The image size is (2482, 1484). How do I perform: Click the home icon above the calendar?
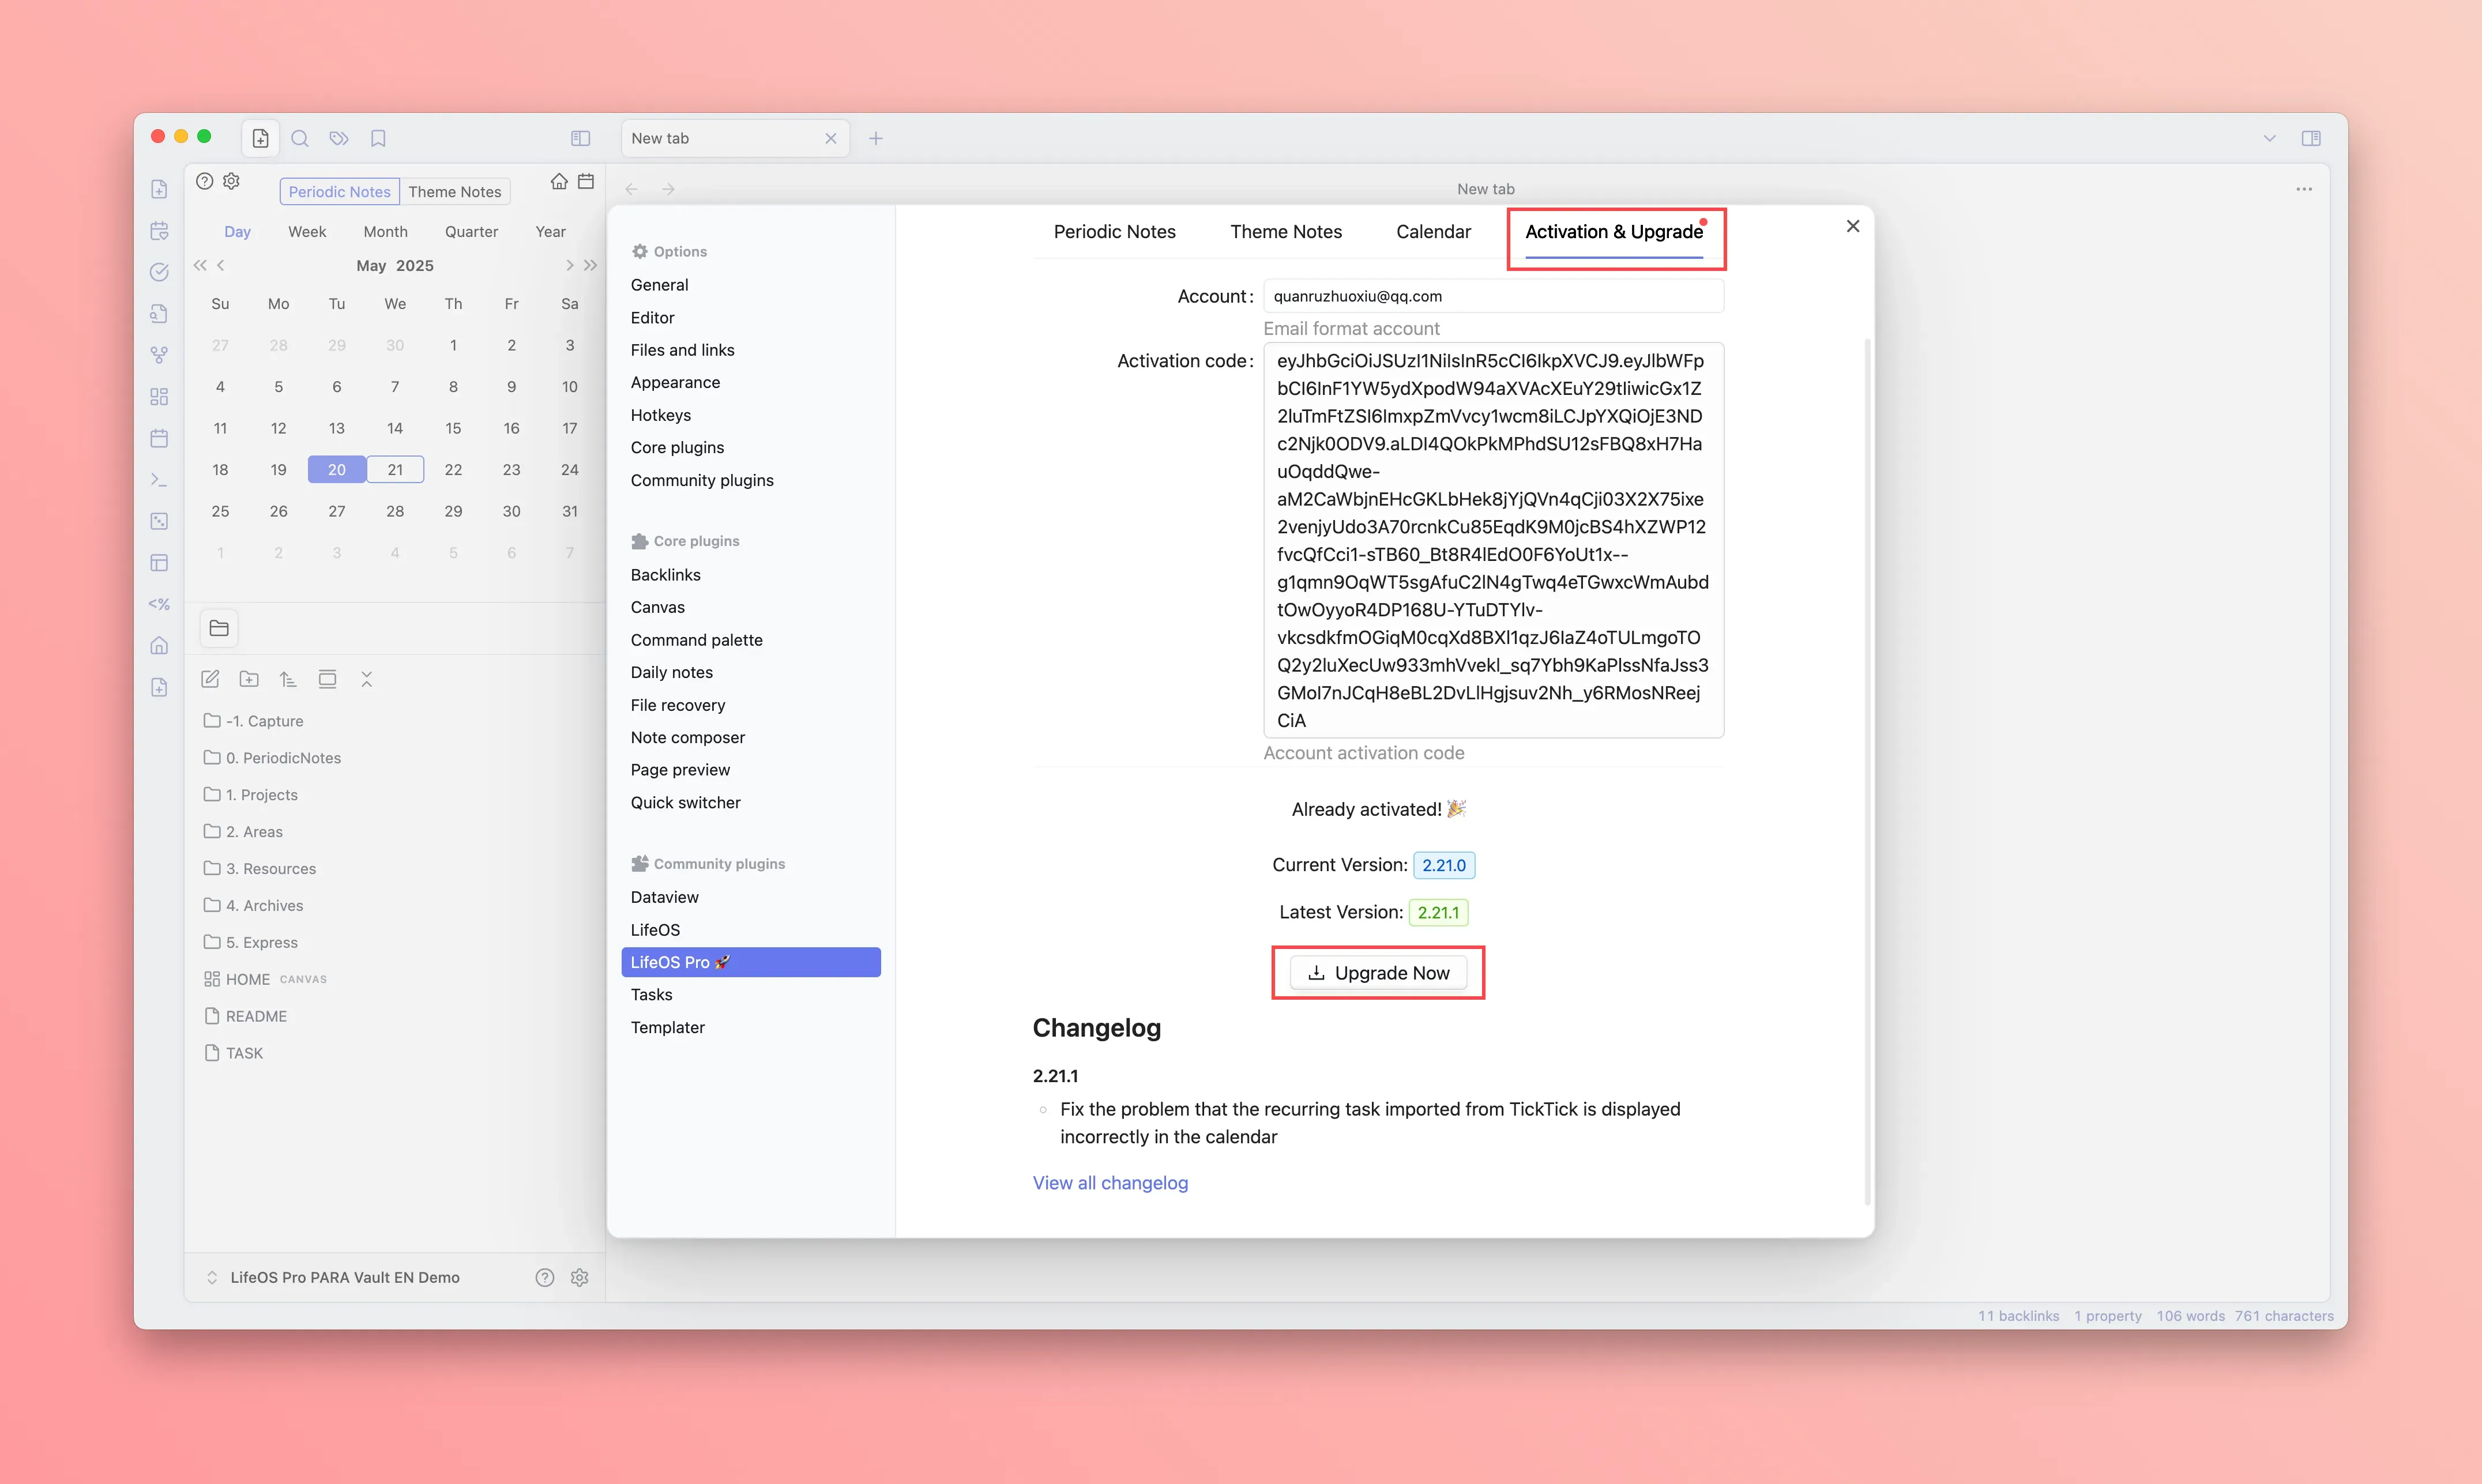(559, 181)
